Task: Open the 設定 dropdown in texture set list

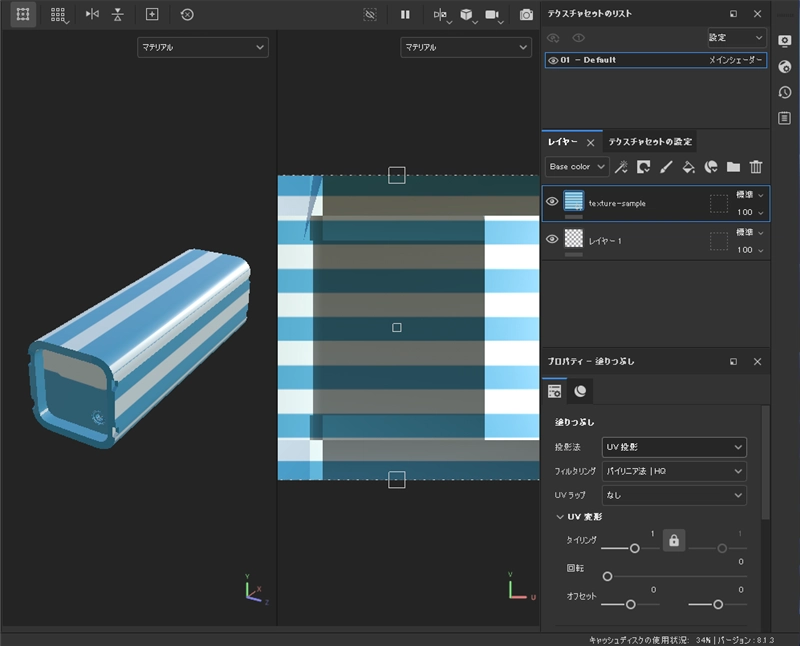Action: 736,38
